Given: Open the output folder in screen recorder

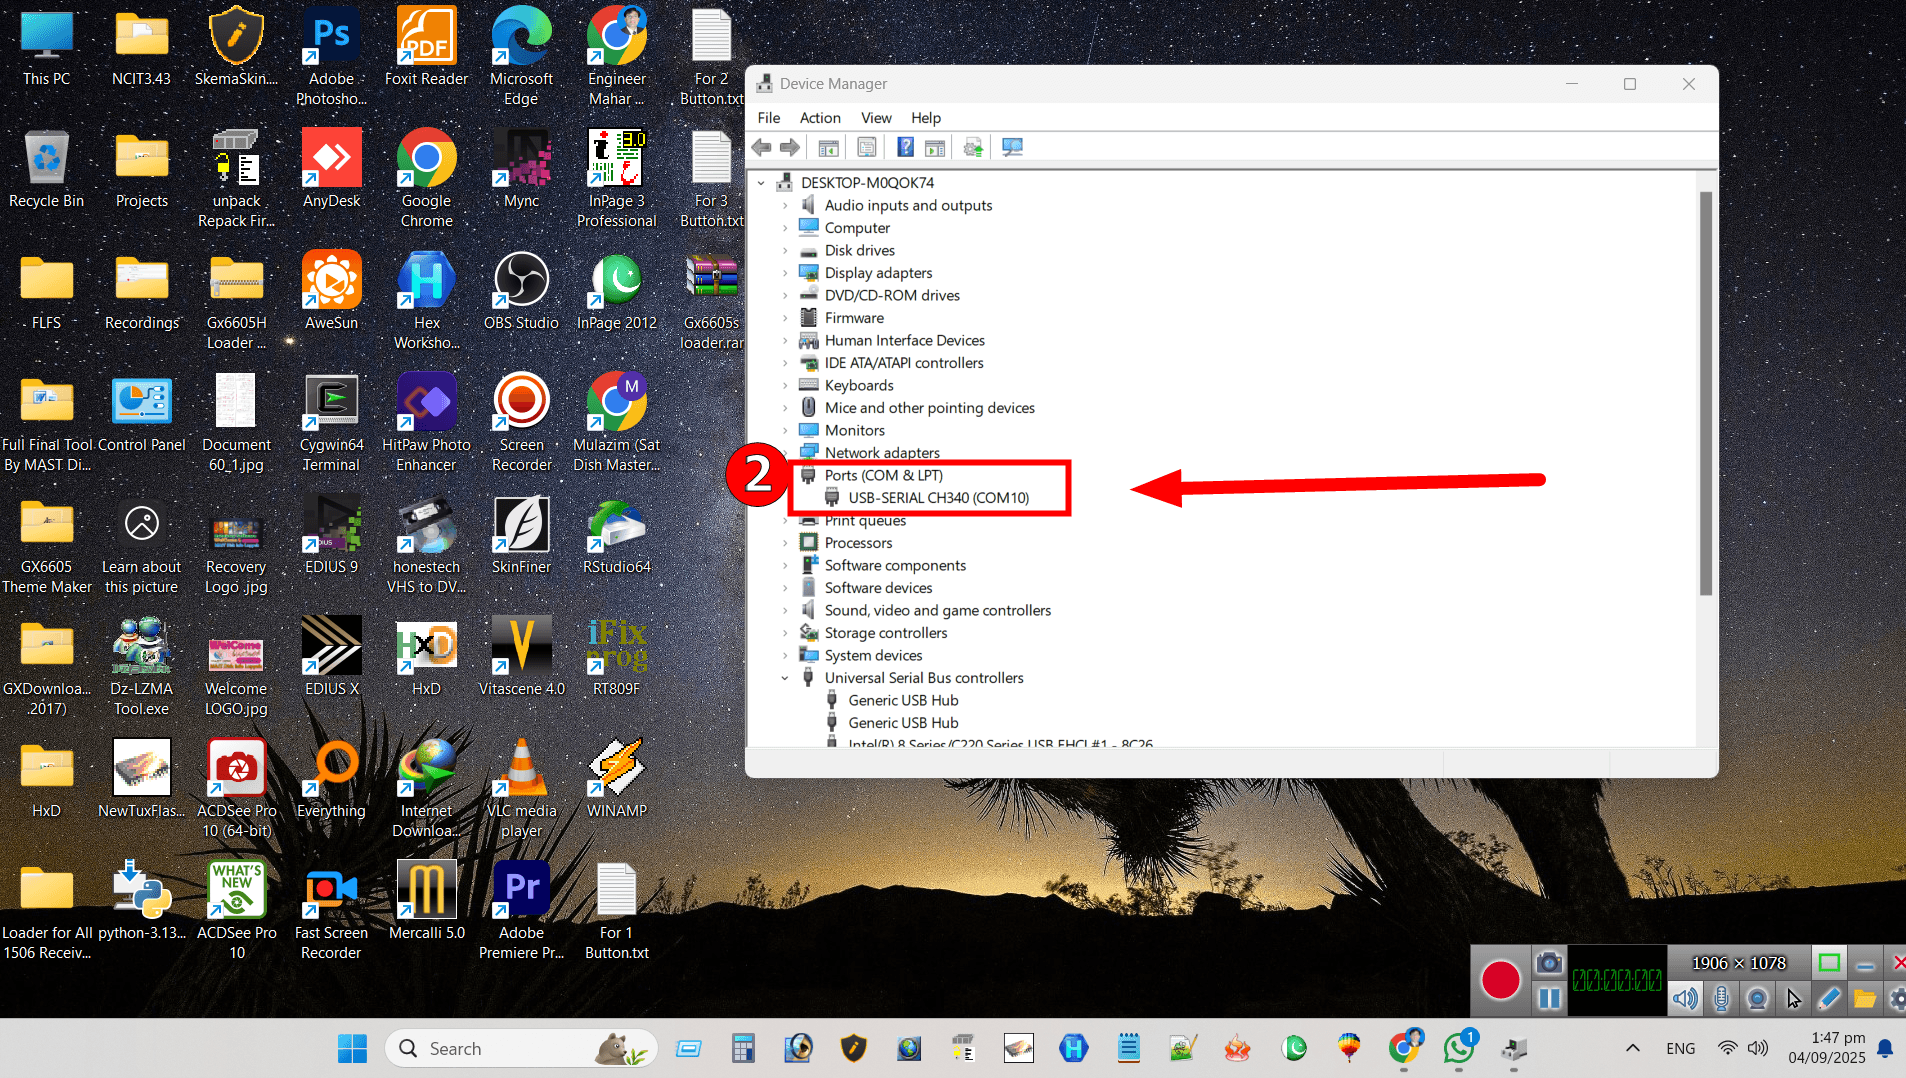Looking at the screenshot, I should (1864, 997).
